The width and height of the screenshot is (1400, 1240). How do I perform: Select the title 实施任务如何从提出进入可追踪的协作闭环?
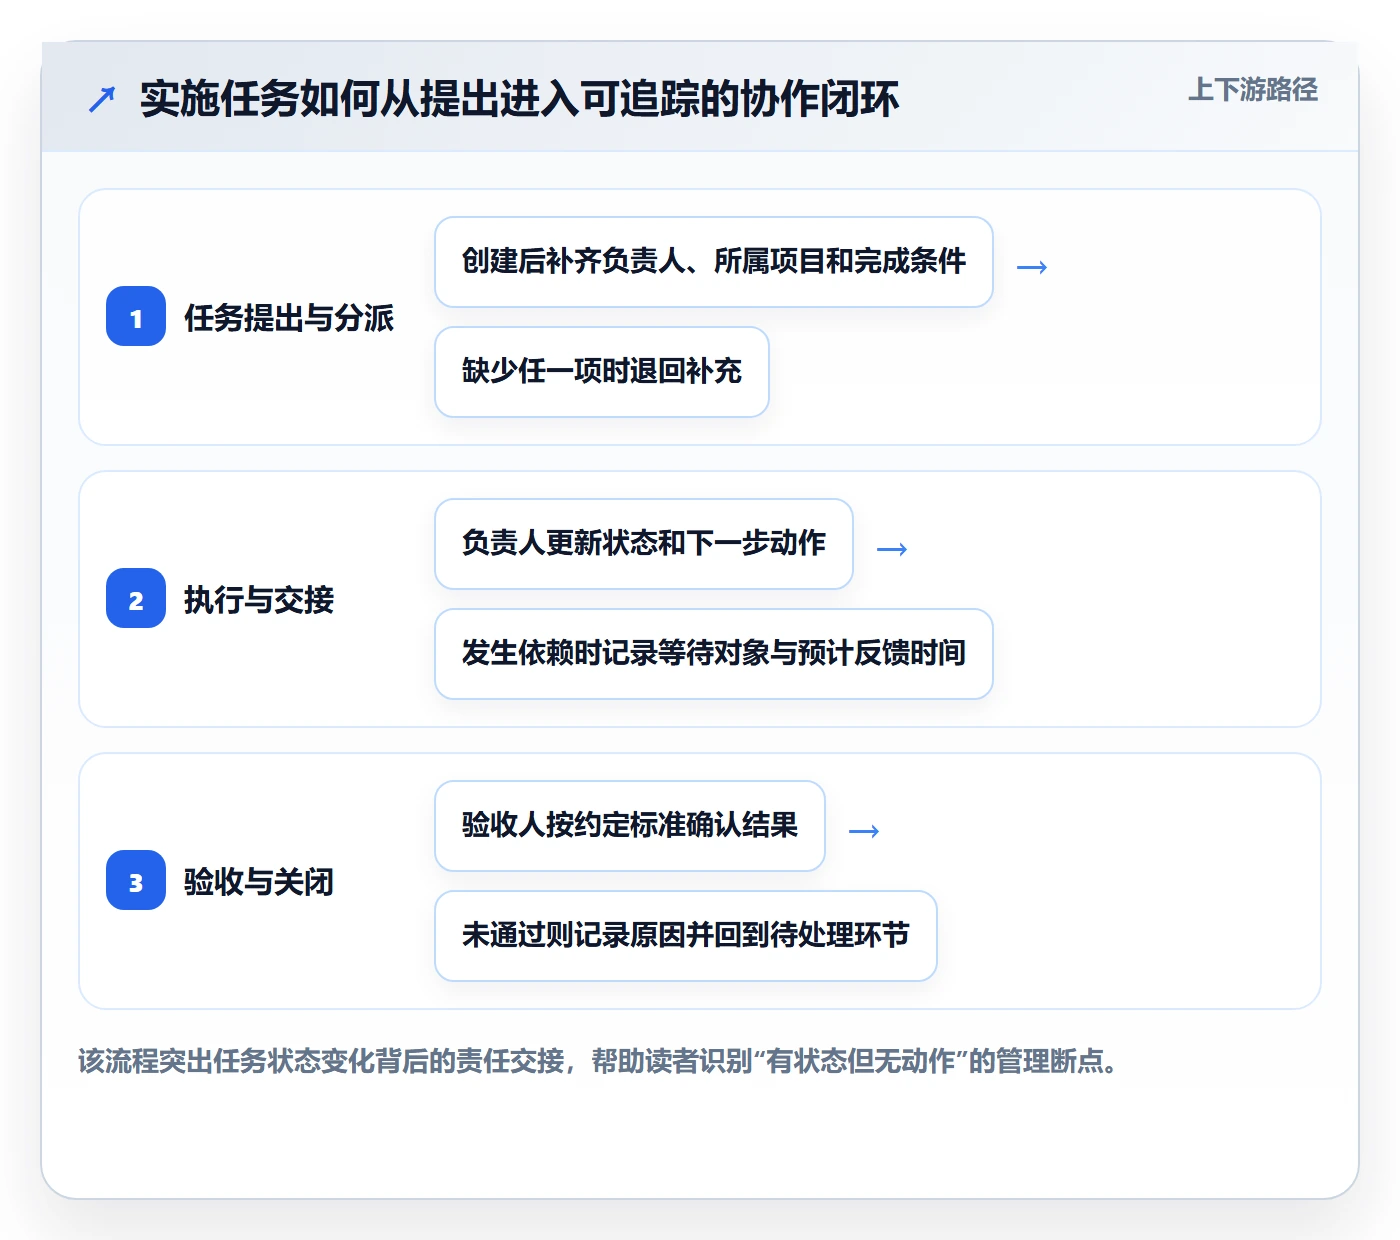519,99
